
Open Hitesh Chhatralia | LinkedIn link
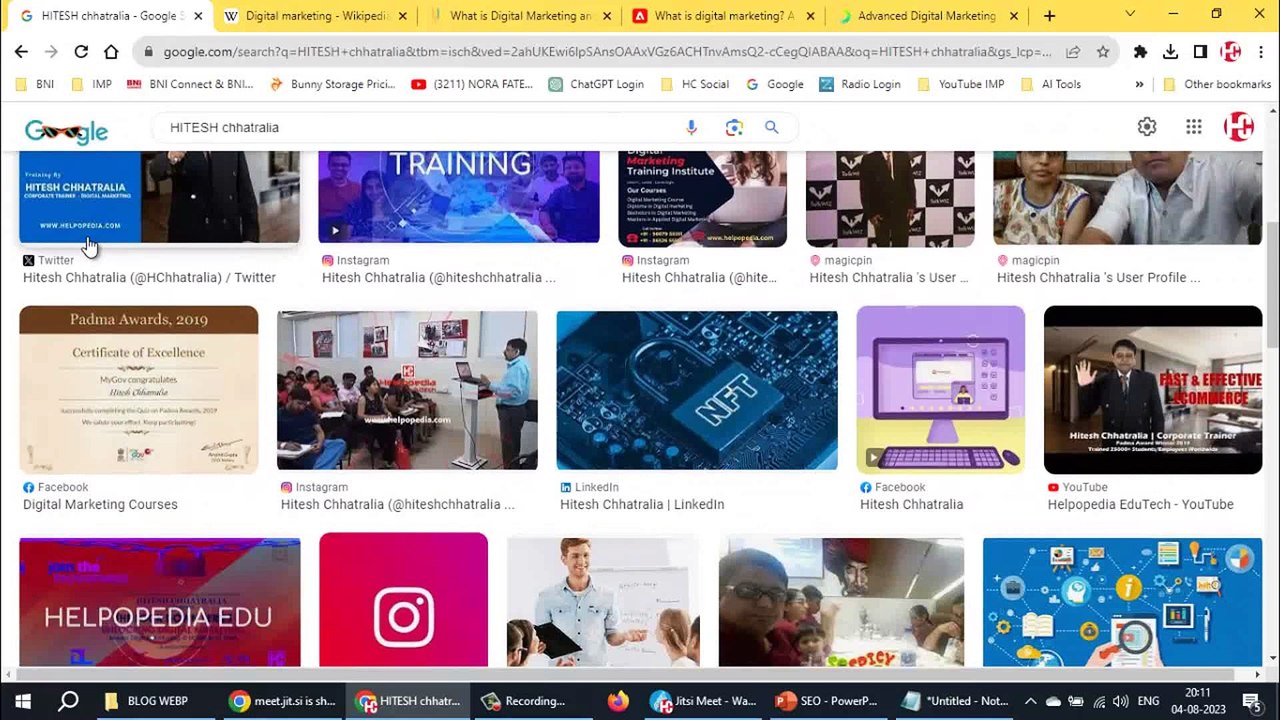[642, 504]
